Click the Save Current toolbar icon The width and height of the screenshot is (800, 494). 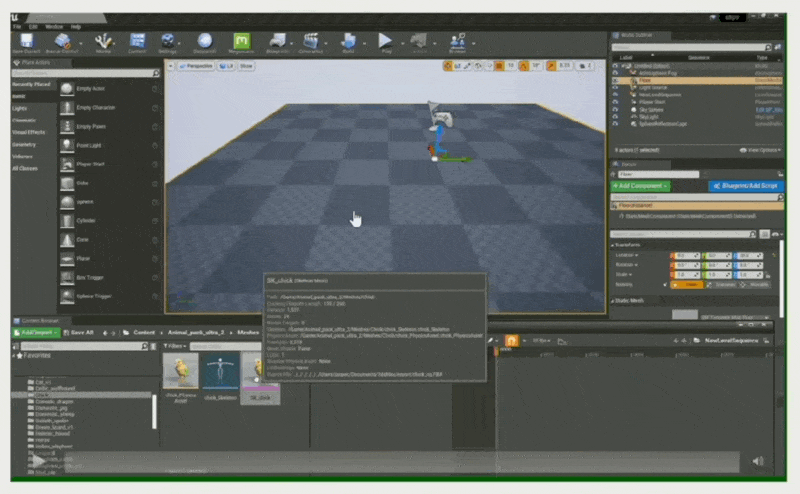(x=25, y=41)
